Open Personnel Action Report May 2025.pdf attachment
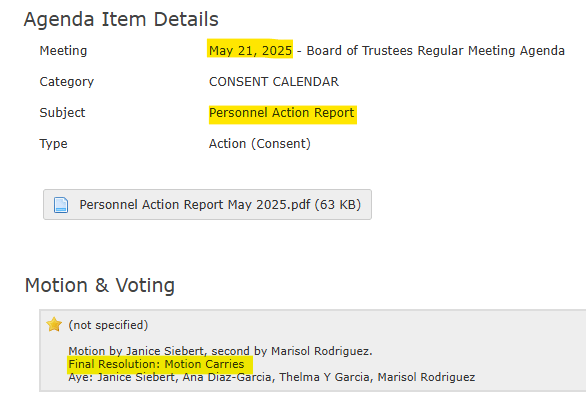The image size is (586, 403). point(207,204)
